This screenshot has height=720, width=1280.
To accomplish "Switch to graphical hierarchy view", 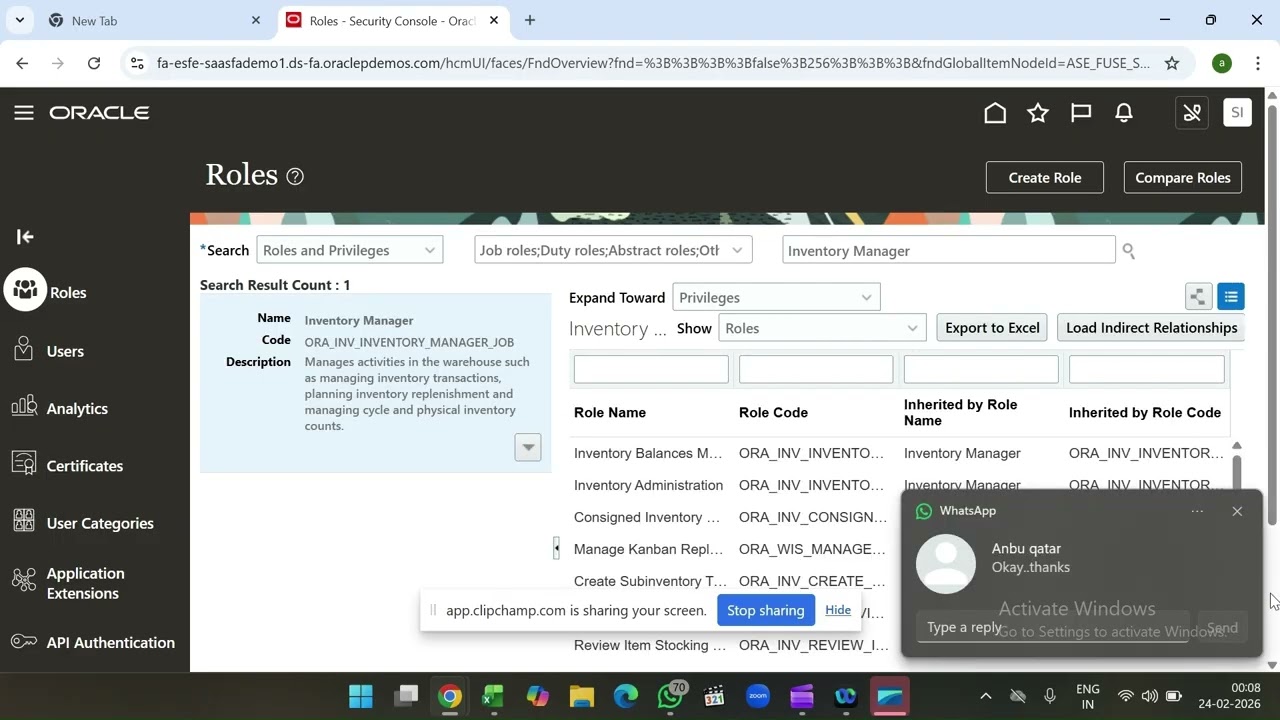I will pyautogui.click(x=1198, y=296).
